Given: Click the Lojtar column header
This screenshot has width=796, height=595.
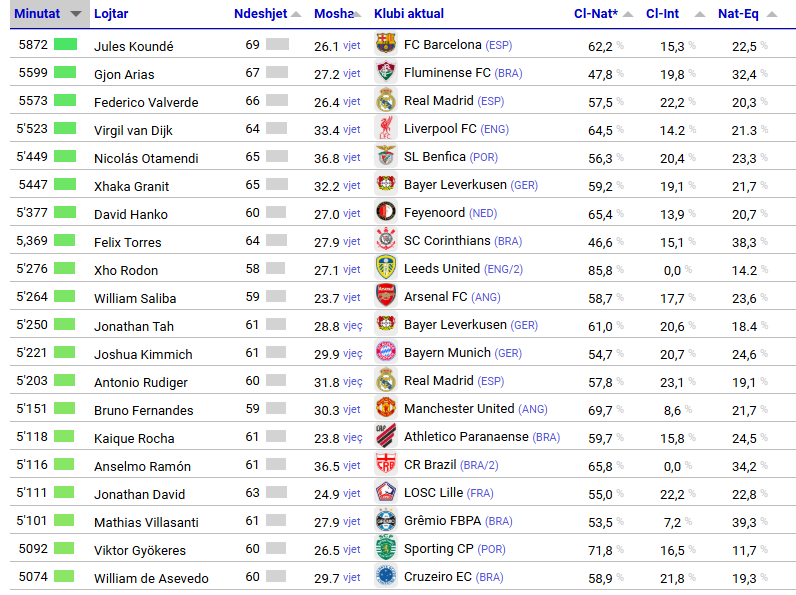Looking at the screenshot, I should click(x=110, y=14).
